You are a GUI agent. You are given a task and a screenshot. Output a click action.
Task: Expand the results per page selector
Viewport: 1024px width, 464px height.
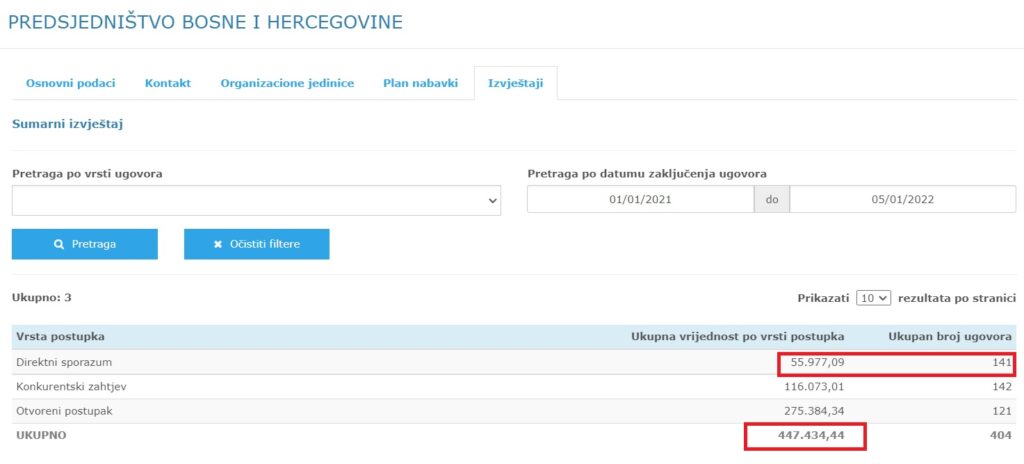[x=873, y=298]
